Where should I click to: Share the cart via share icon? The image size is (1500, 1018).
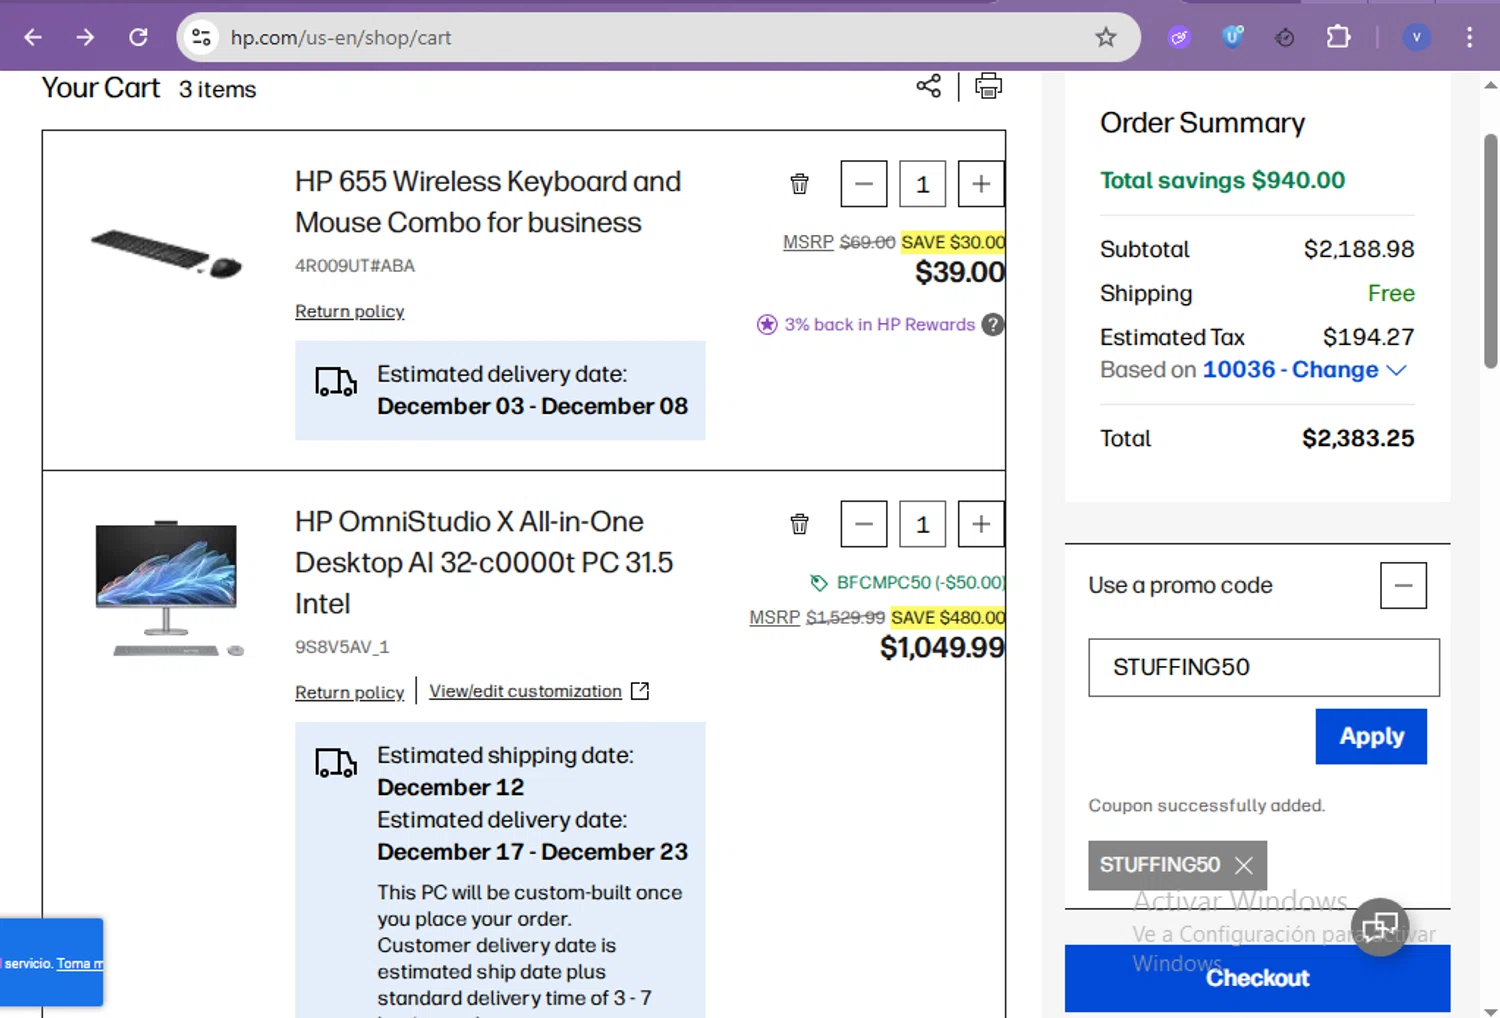928,86
